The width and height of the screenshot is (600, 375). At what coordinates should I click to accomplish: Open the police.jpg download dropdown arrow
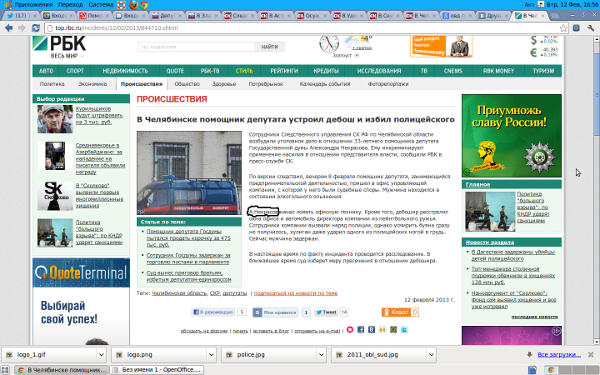321,355
